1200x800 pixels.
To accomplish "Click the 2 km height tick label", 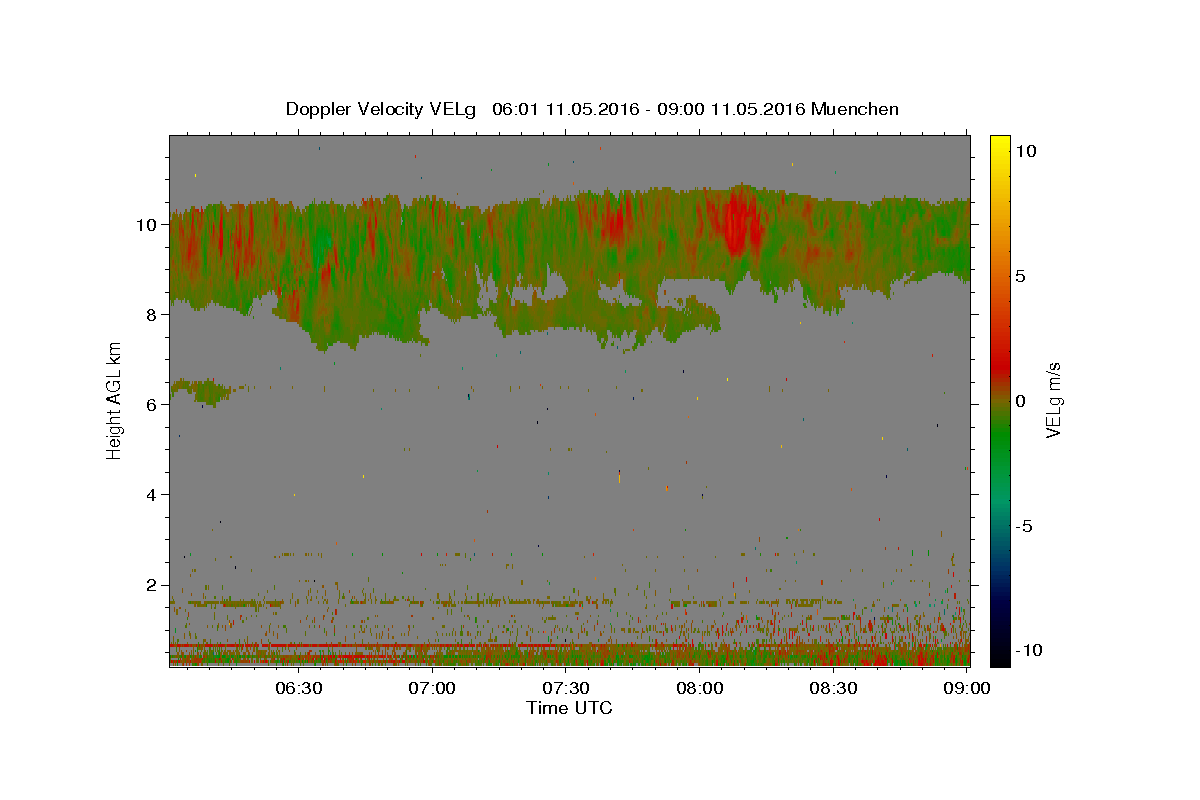I will (x=151, y=585).
